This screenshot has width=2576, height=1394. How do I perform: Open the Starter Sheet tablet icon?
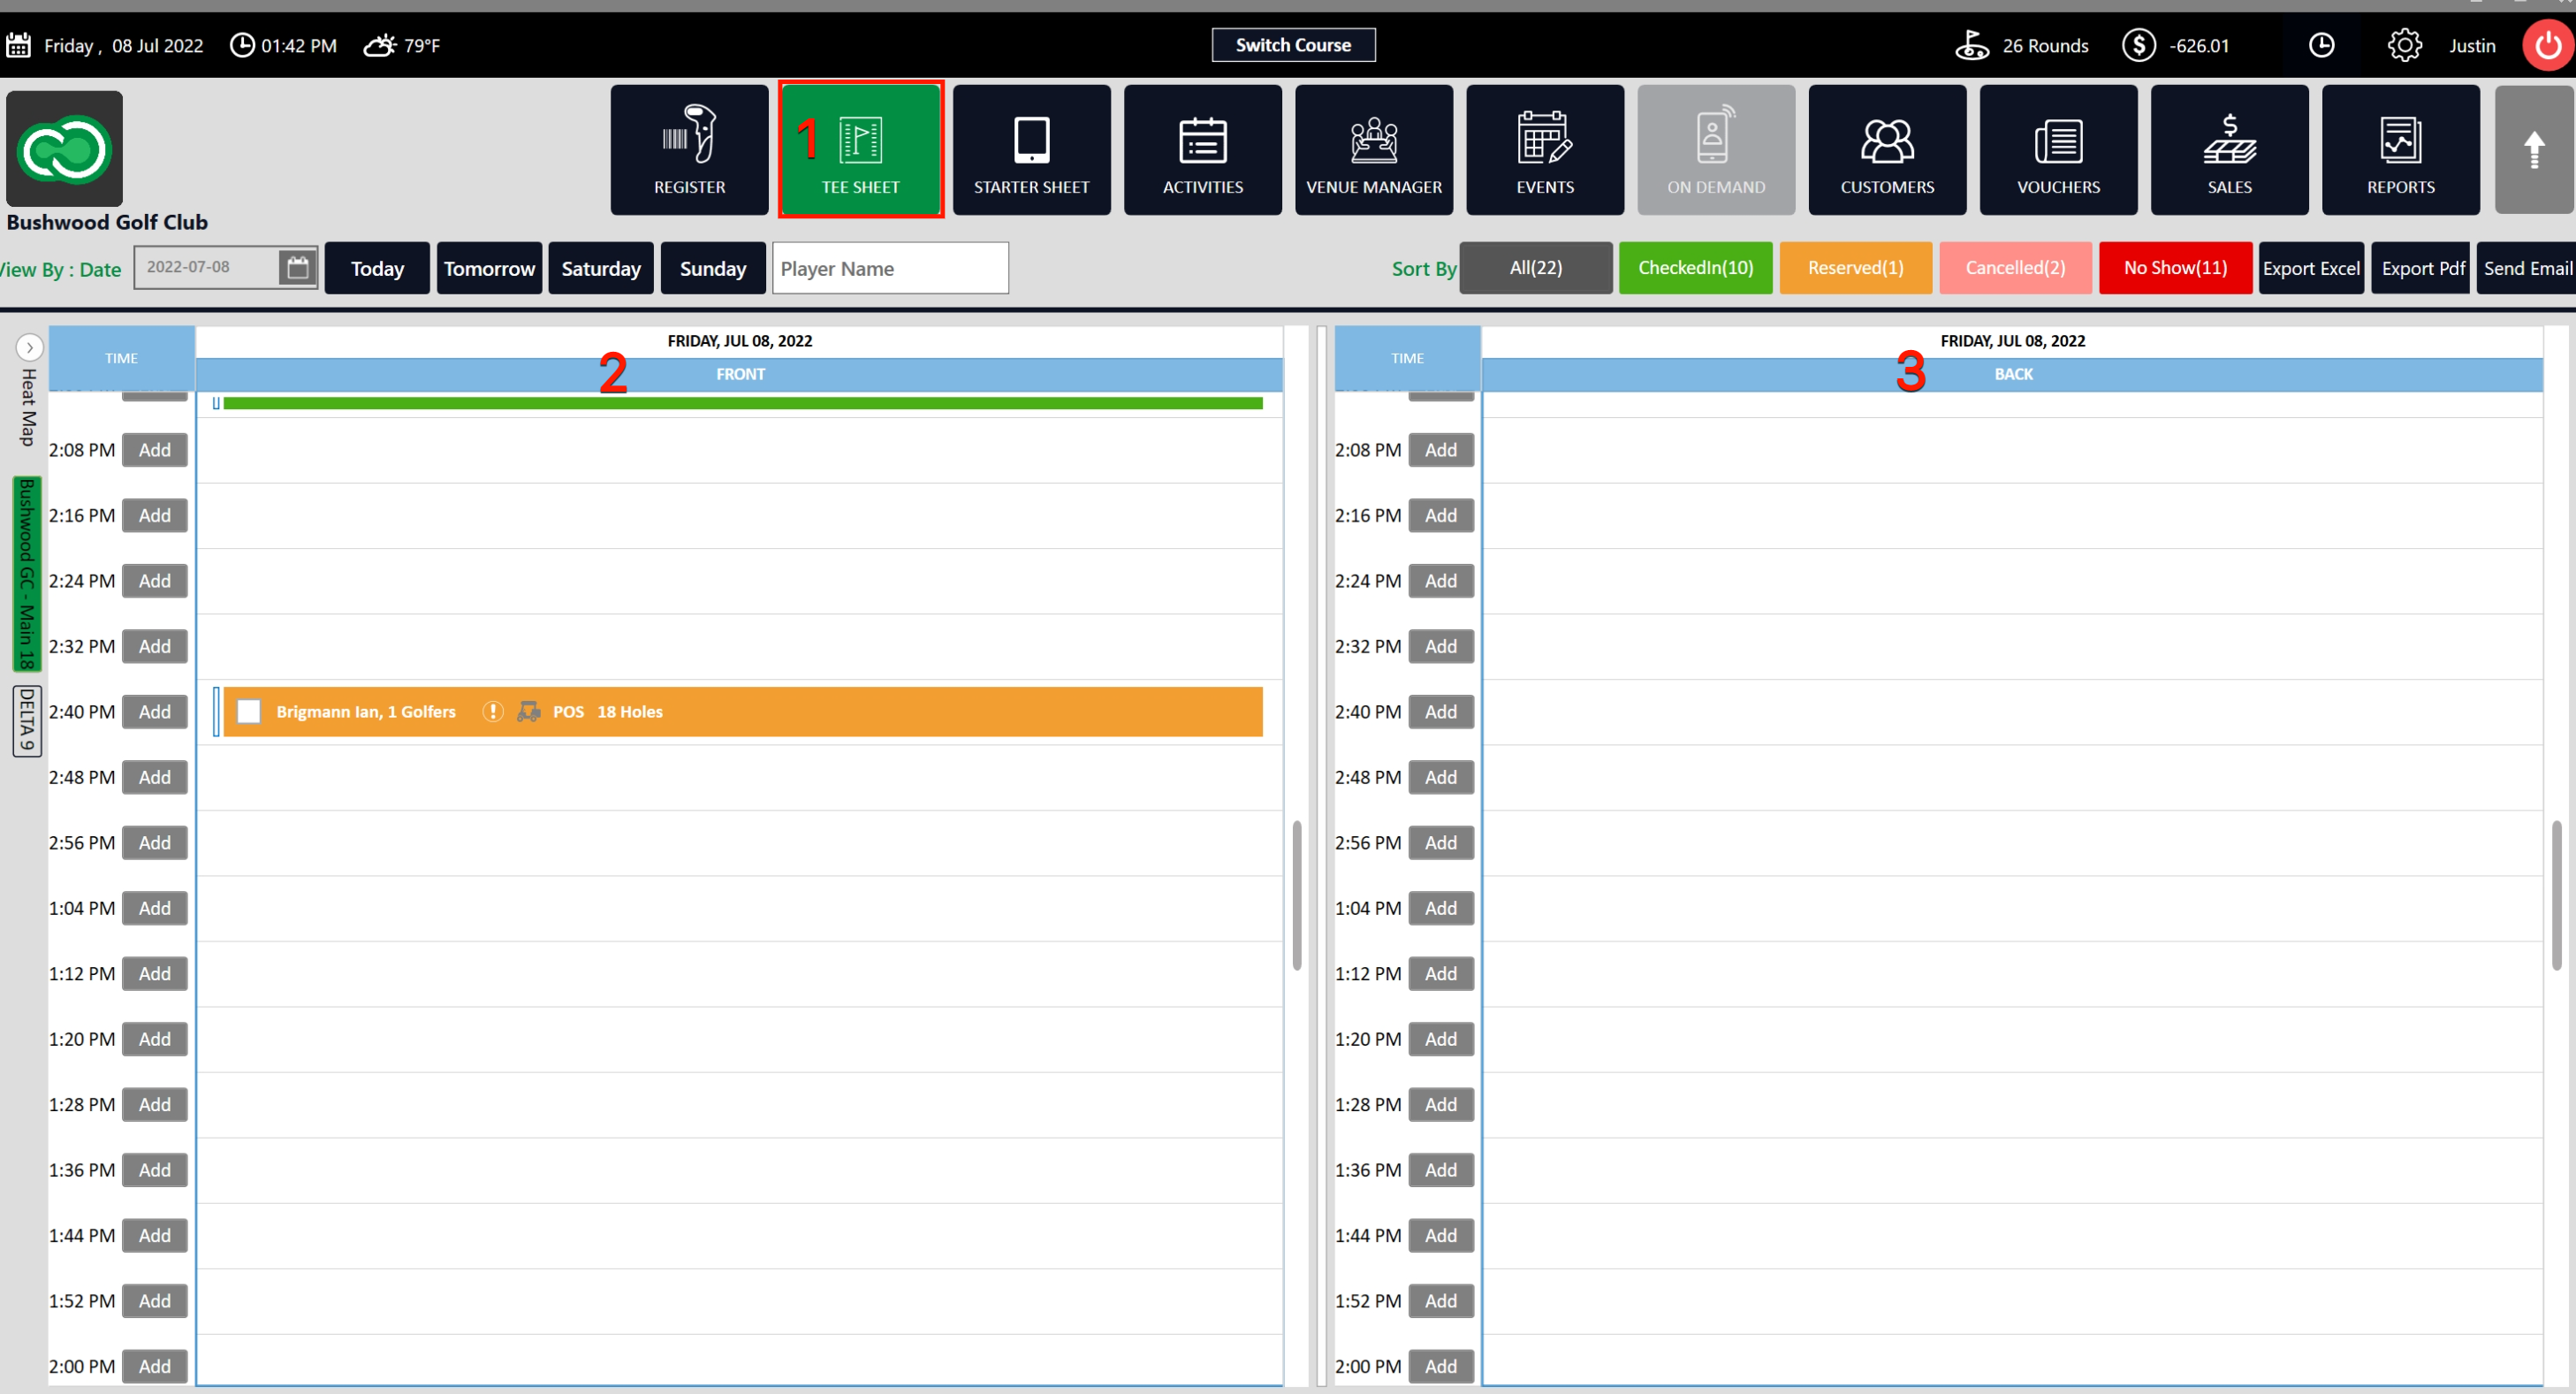tap(1031, 150)
